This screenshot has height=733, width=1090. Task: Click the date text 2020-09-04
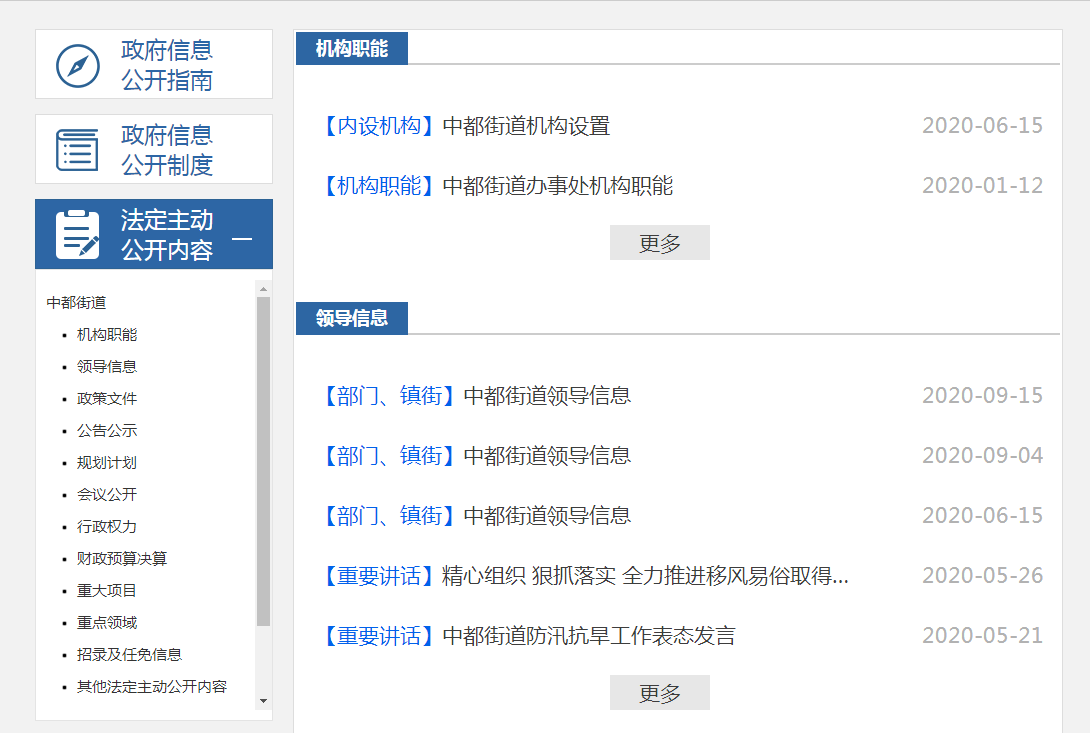click(x=982, y=456)
